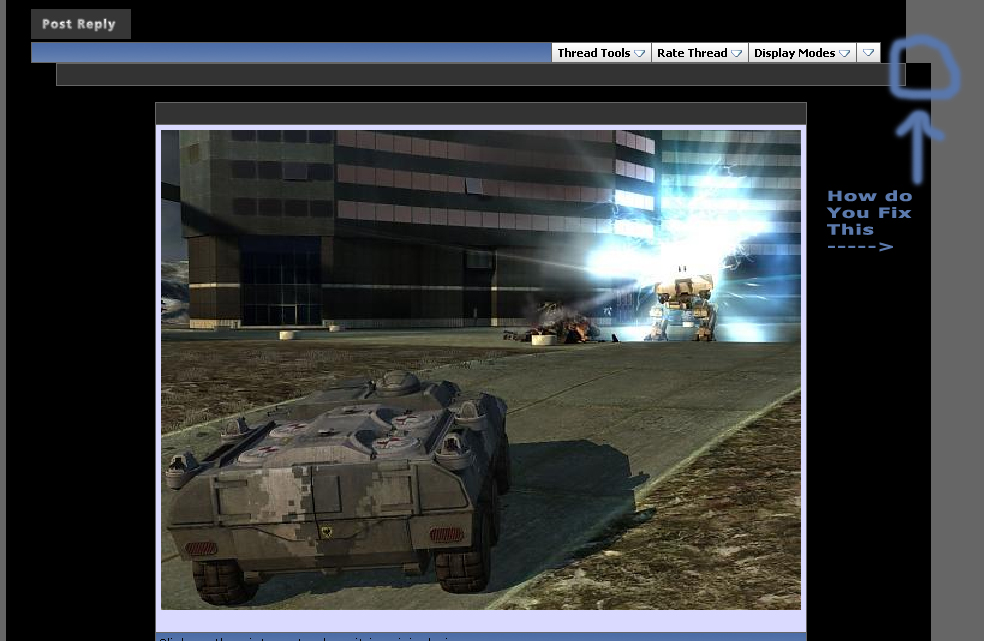Image resolution: width=984 pixels, height=641 pixels.
Task: Click the blue upward arrow annotation
Action: (x=917, y=145)
